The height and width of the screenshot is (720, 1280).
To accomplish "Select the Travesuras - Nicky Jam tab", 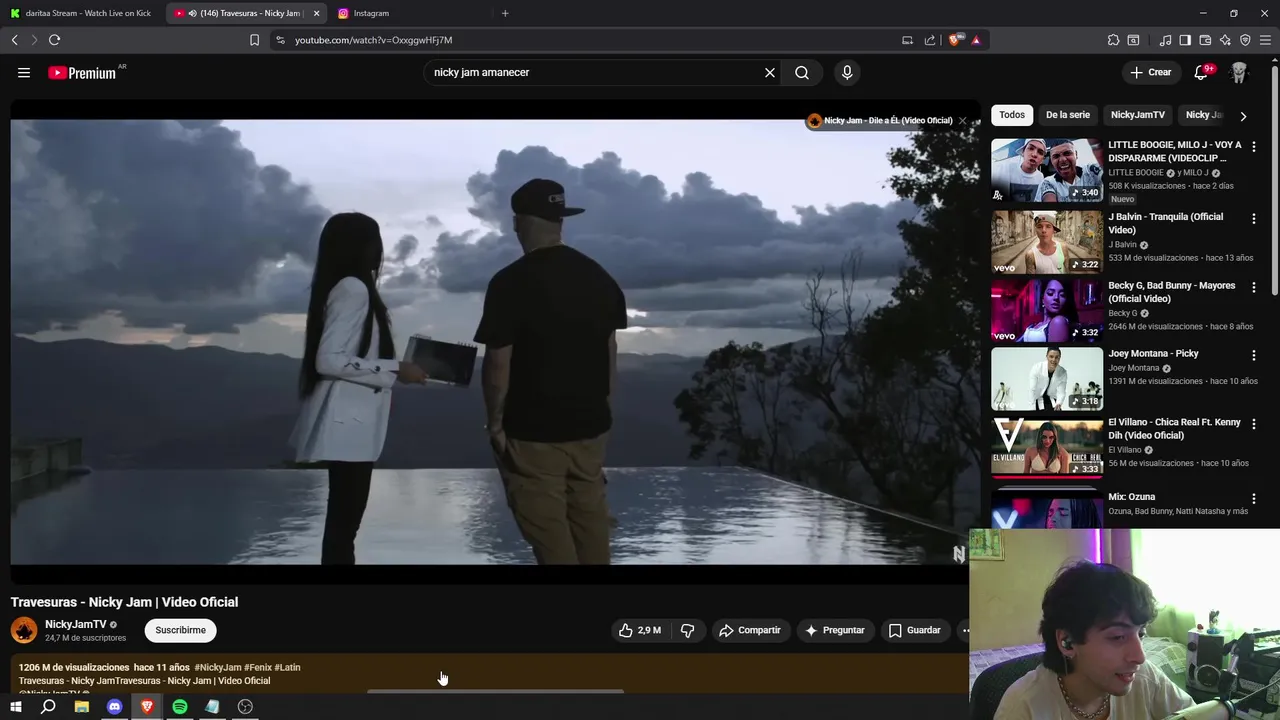I will [x=245, y=13].
